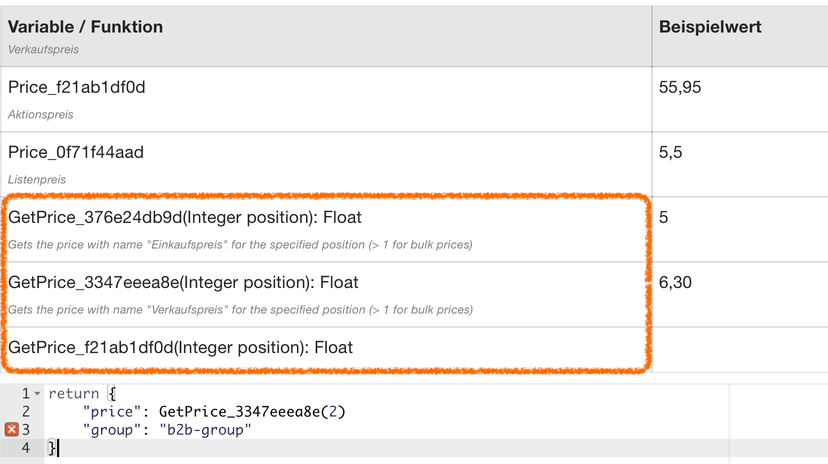Click the Aktionspreis label under Price_f21ab1df0d
The image size is (828, 464).
pyautogui.click(x=41, y=115)
